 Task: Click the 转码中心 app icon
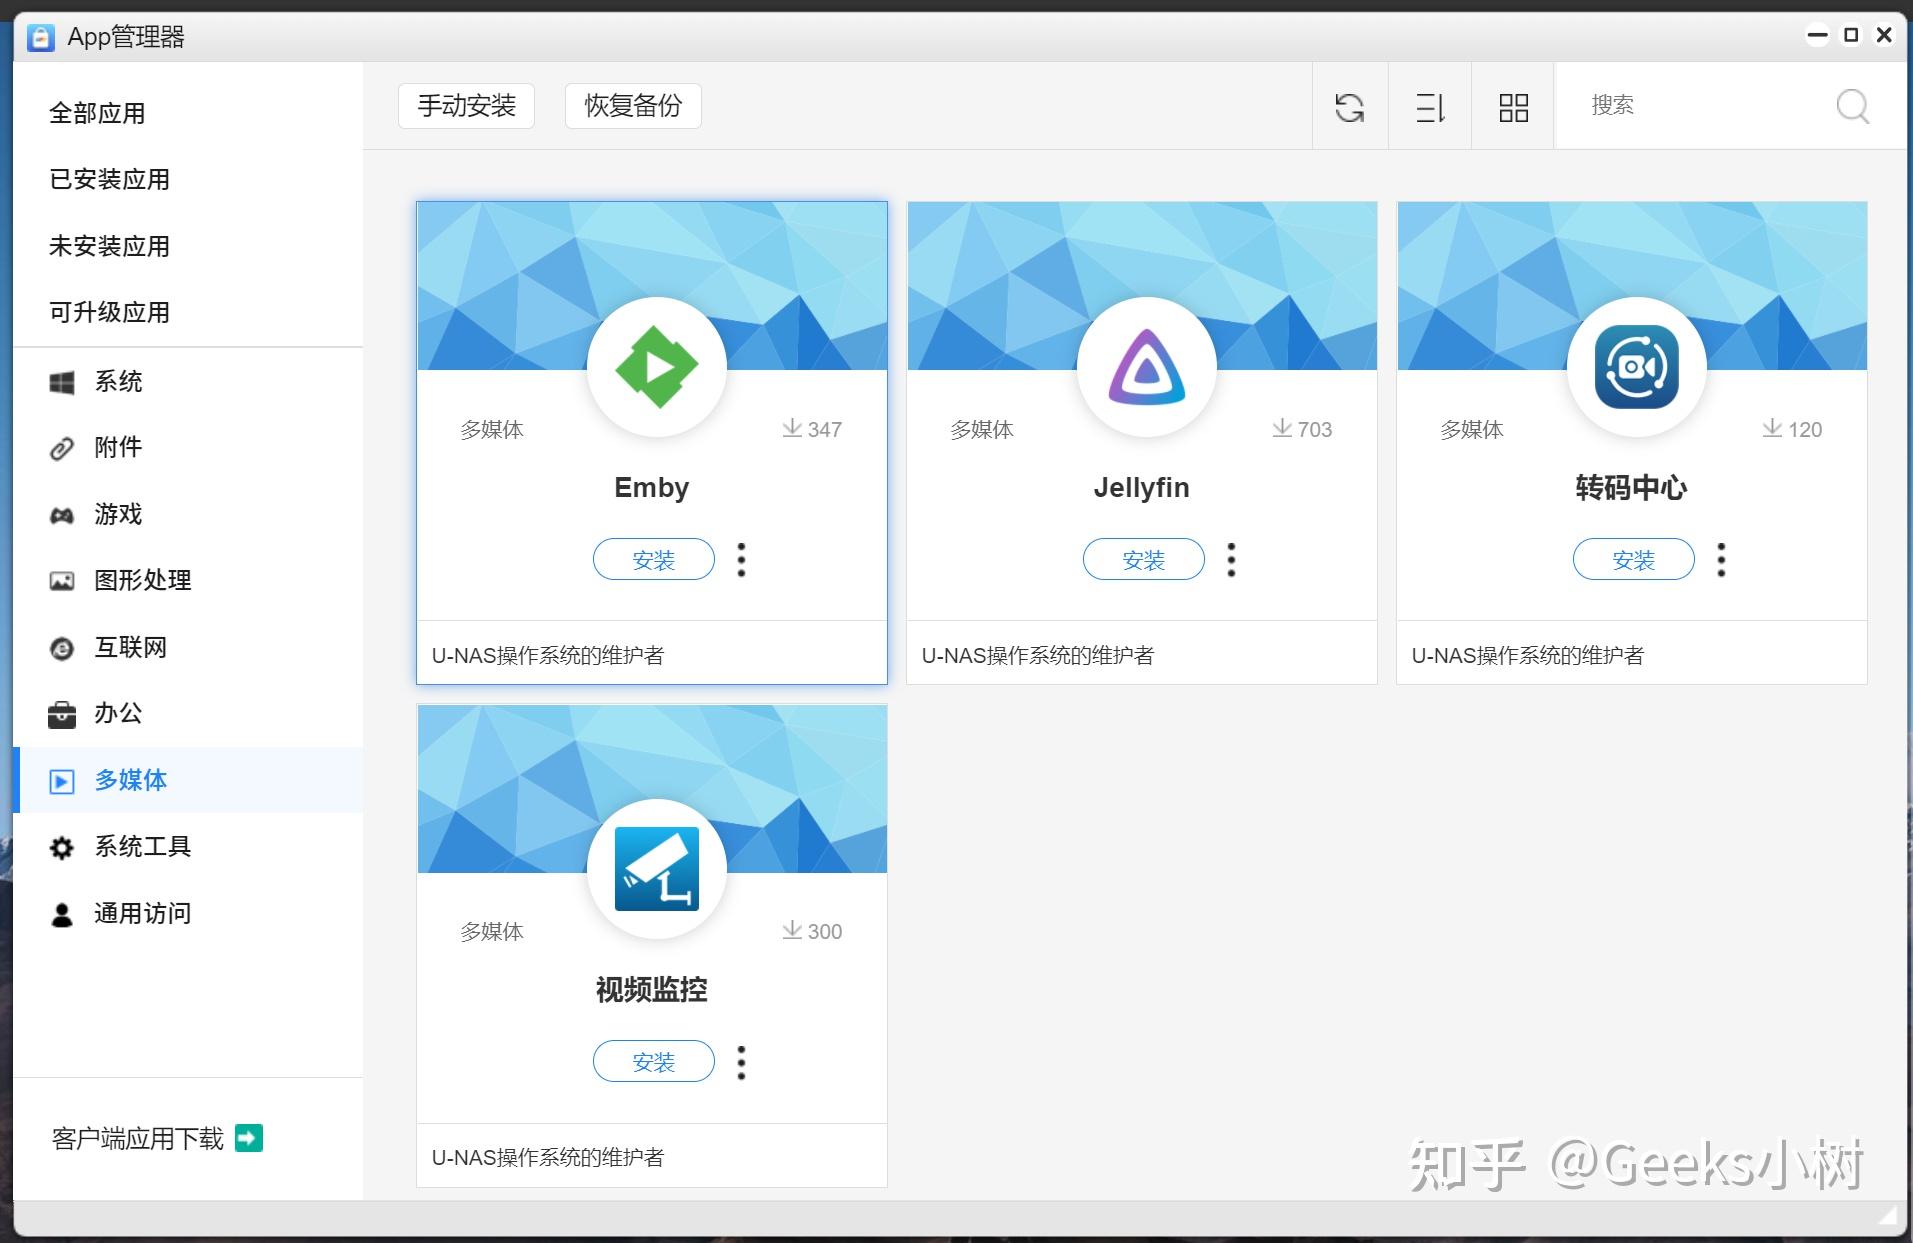(x=1636, y=367)
